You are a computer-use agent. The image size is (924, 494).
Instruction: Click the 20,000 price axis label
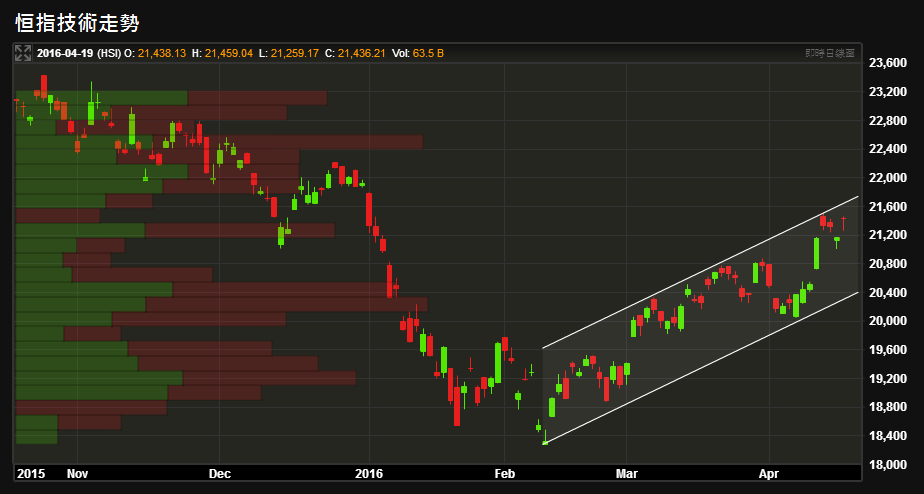tap(887, 321)
